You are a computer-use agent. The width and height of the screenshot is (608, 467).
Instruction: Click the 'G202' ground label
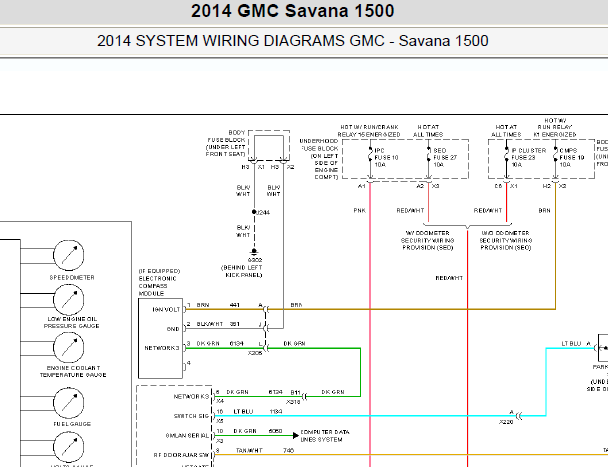255,260
